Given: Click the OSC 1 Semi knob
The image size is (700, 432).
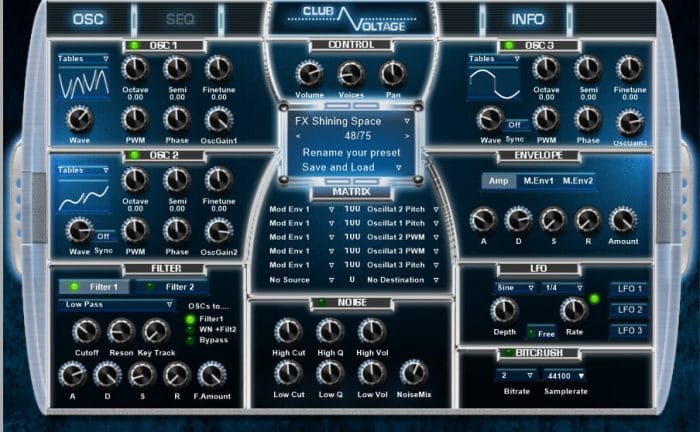Looking at the screenshot, I should (x=177, y=68).
